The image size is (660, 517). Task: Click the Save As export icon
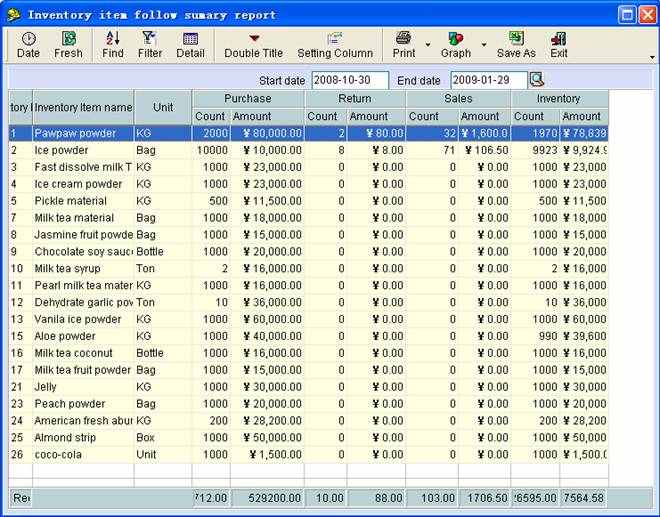pos(516,38)
